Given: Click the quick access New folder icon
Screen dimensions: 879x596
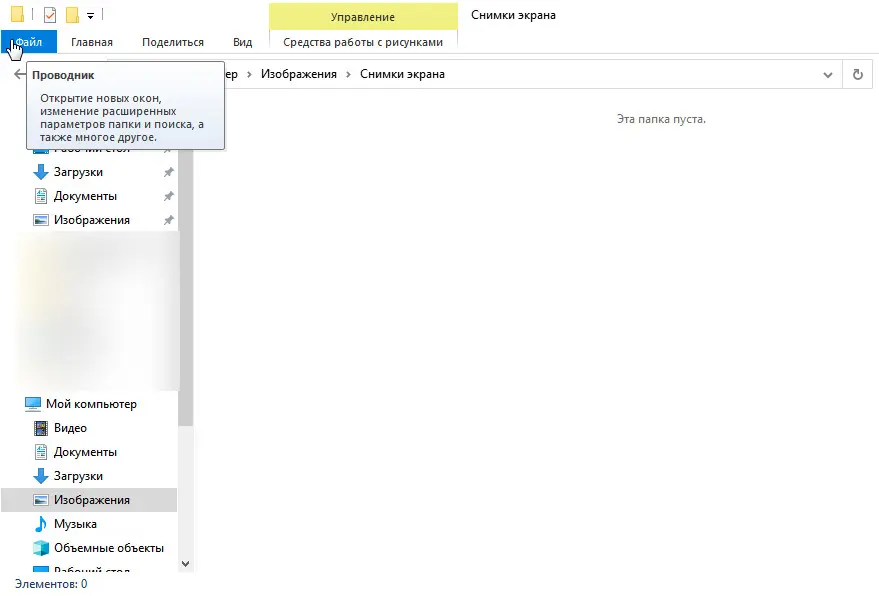Looking at the screenshot, I should point(72,15).
